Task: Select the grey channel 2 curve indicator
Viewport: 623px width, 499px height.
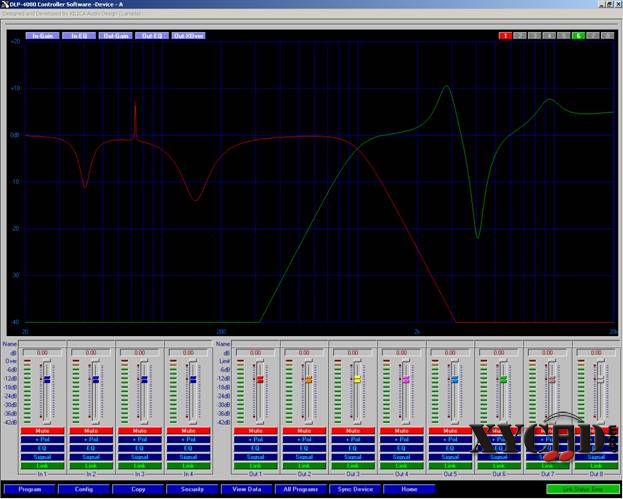Action: (x=520, y=36)
